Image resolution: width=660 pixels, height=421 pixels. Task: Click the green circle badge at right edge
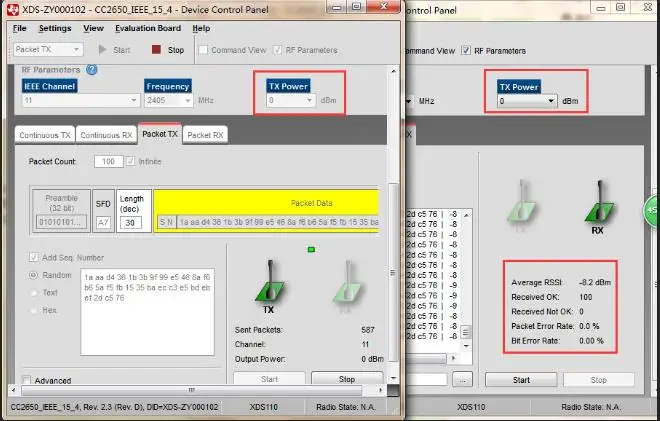point(652,210)
